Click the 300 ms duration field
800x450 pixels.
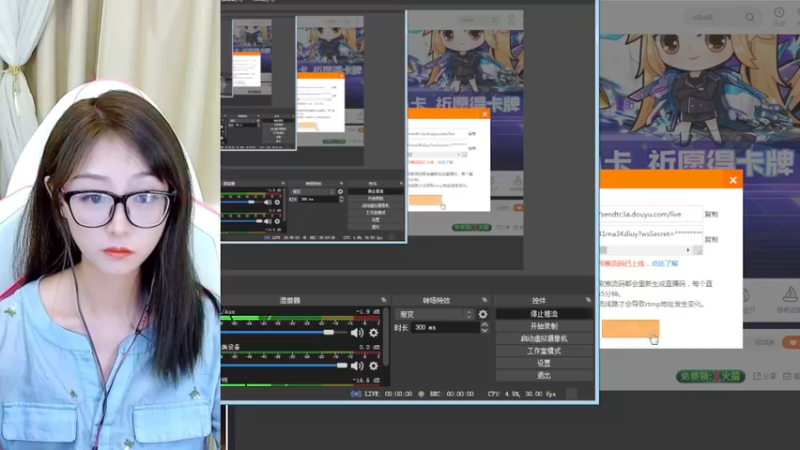click(445, 328)
